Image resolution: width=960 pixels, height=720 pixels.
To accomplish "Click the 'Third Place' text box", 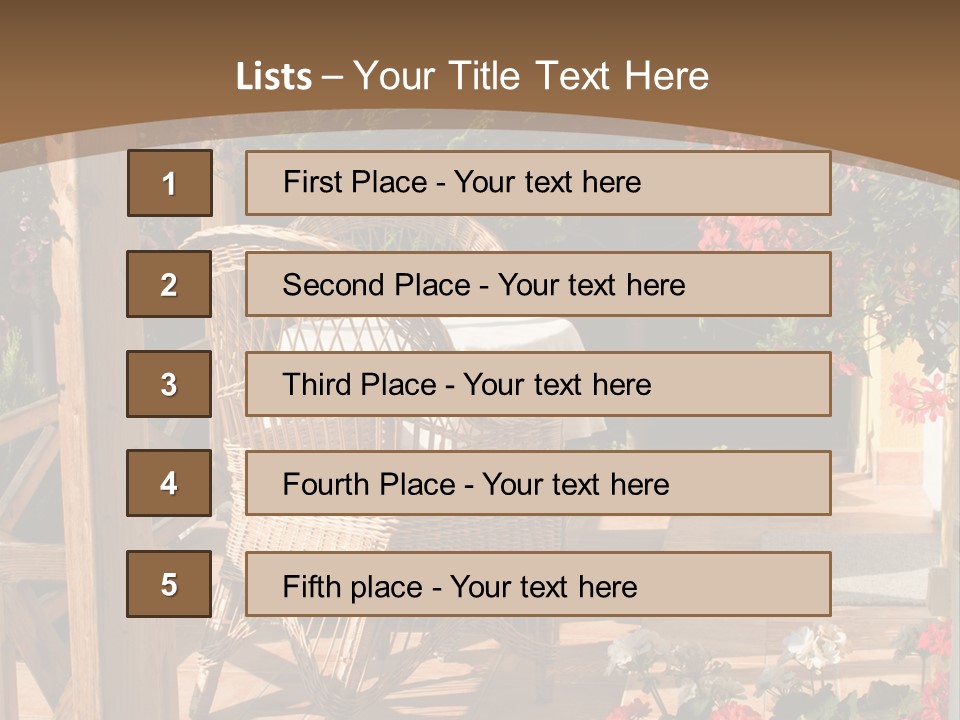I will [x=538, y=384].
